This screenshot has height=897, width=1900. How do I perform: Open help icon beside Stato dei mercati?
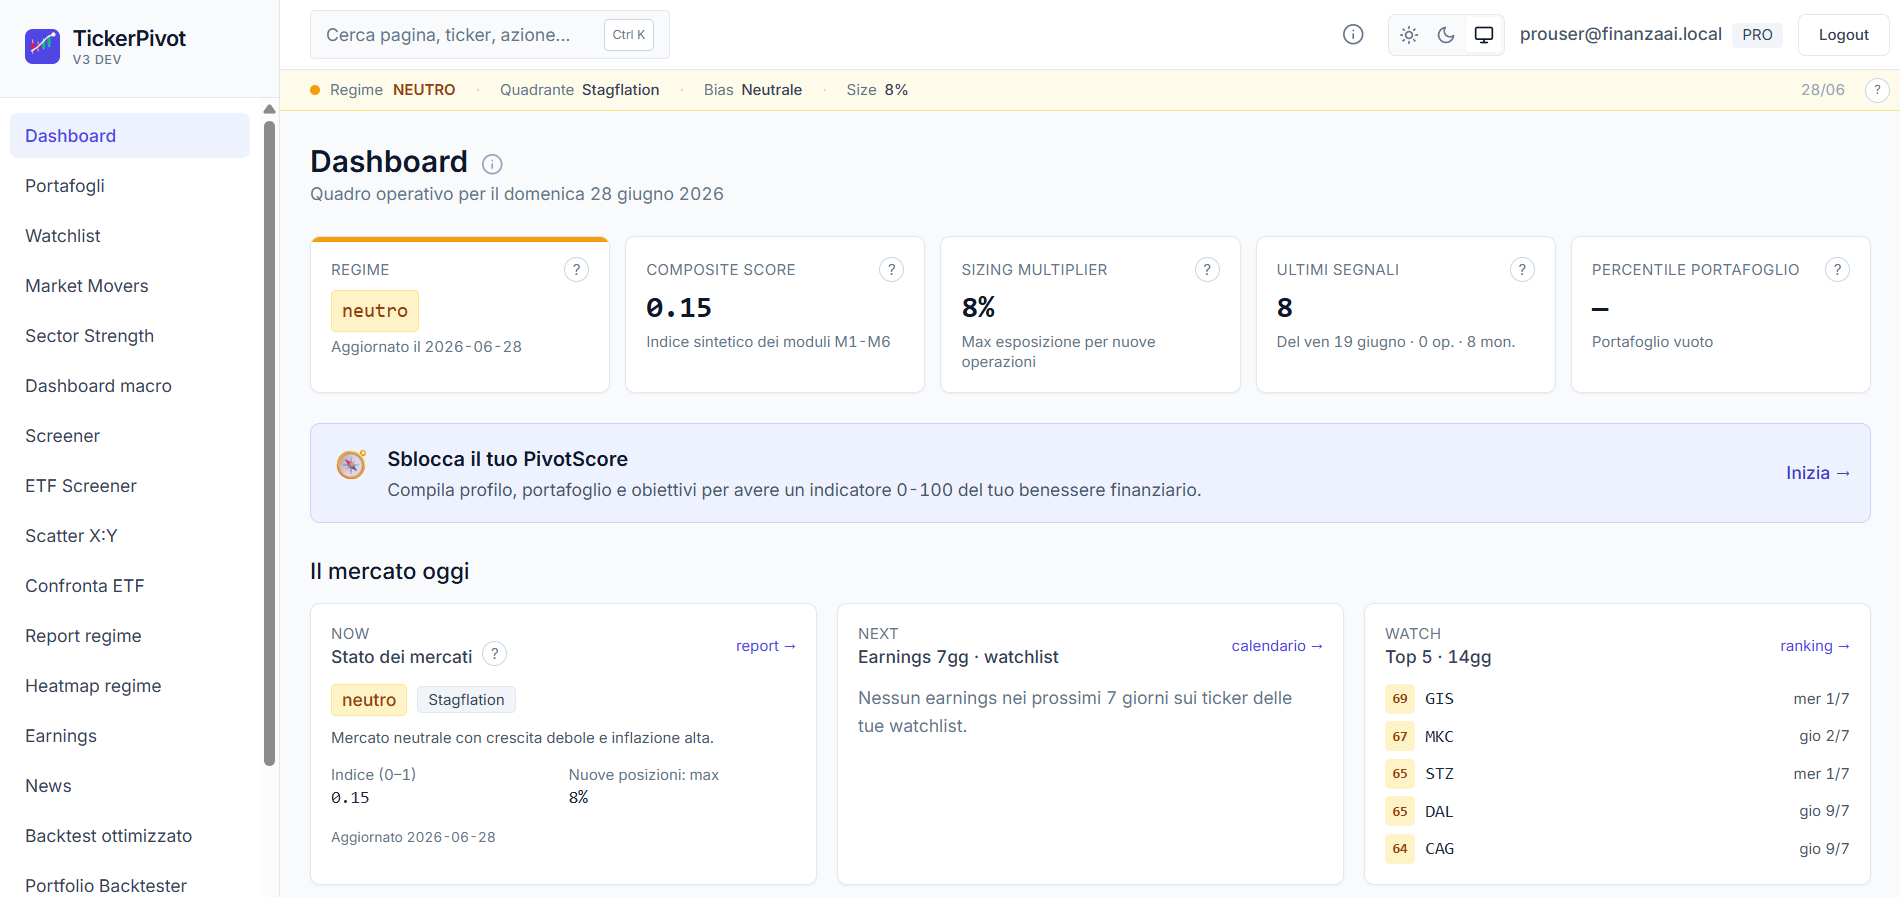[x=494, y=654]
